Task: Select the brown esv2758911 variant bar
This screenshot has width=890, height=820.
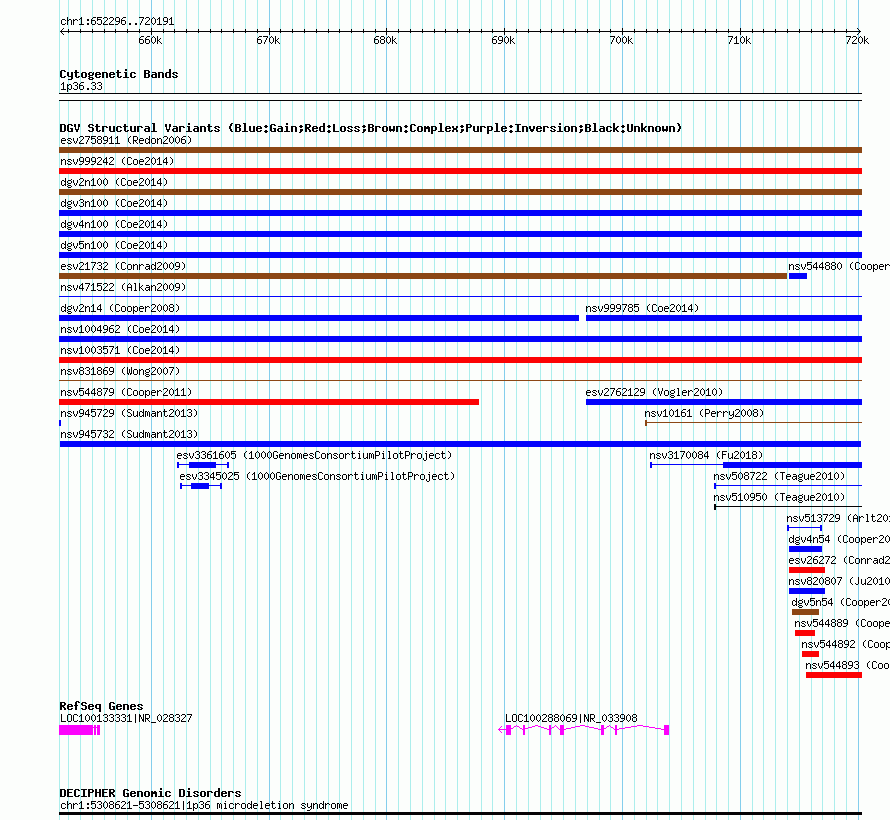Action: pos(460,150)
